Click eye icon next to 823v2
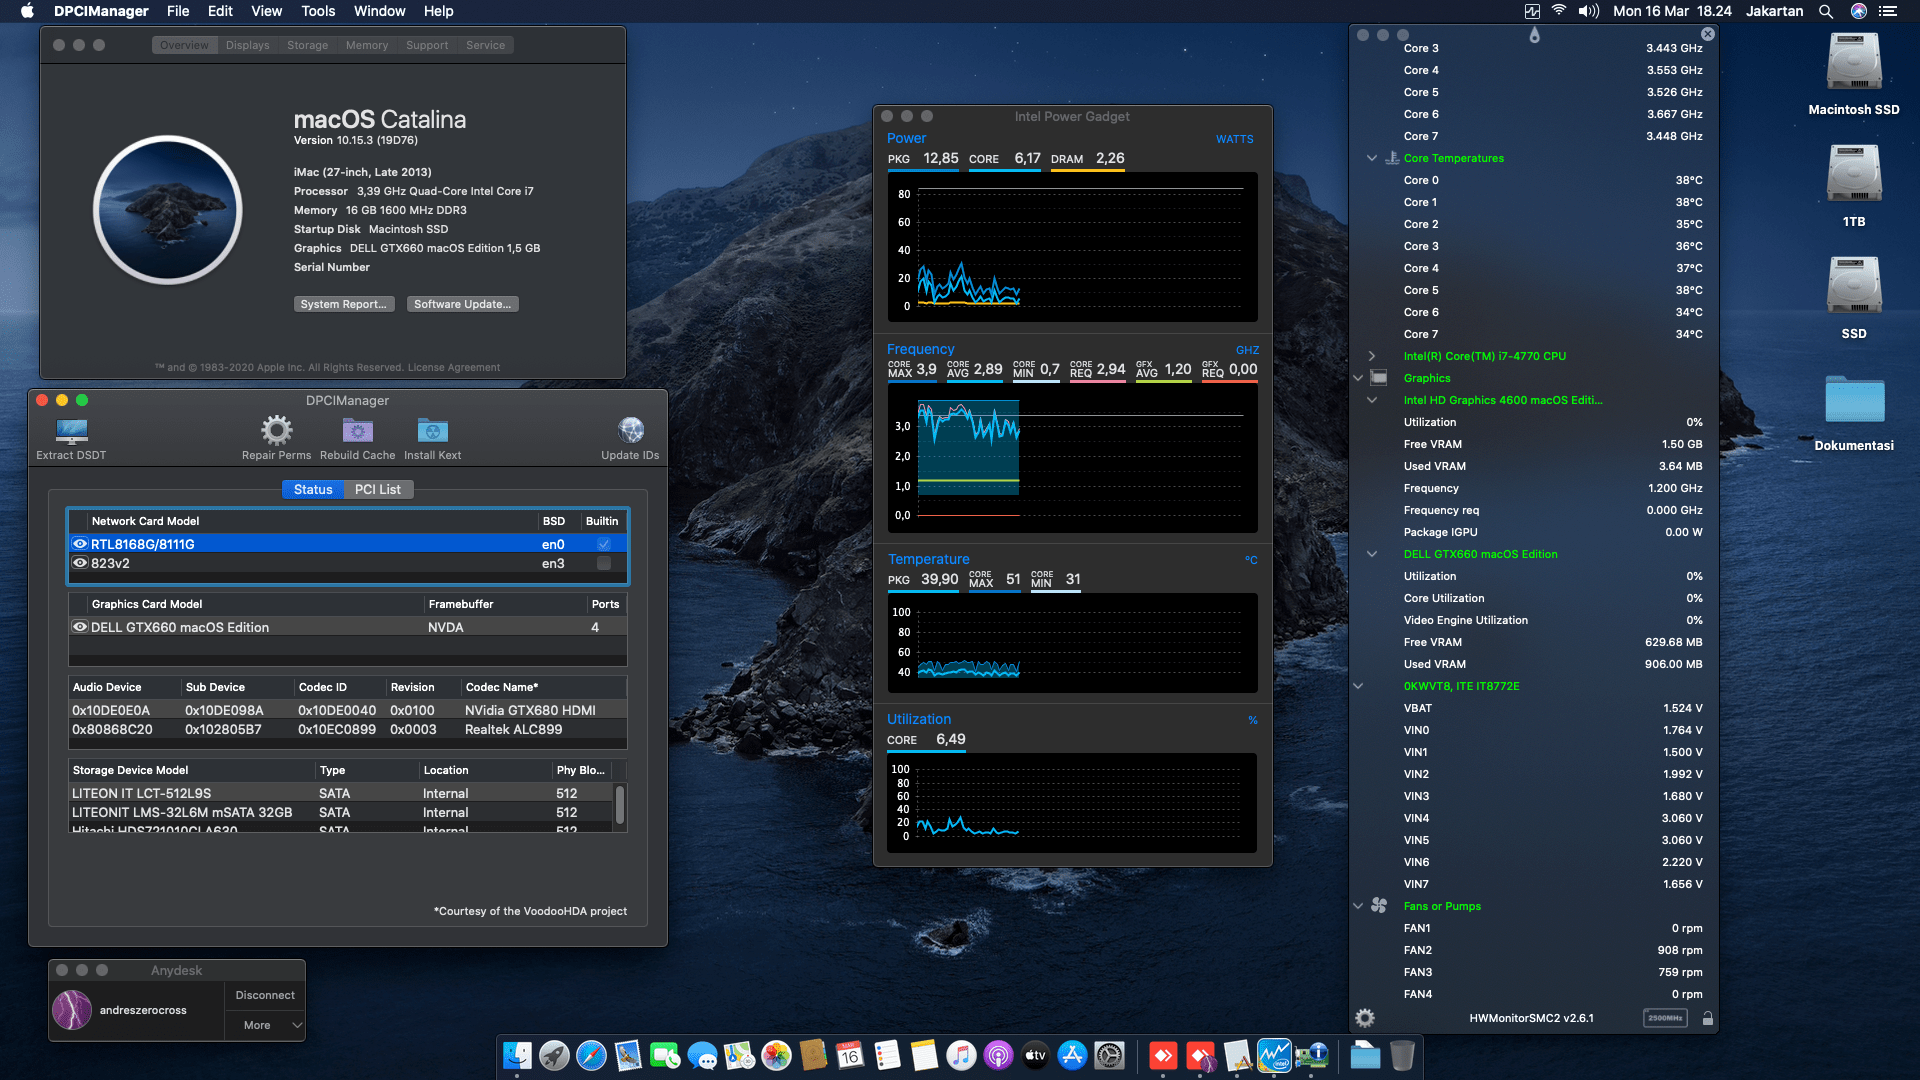 pyautogui.click(x=80, y=563)
